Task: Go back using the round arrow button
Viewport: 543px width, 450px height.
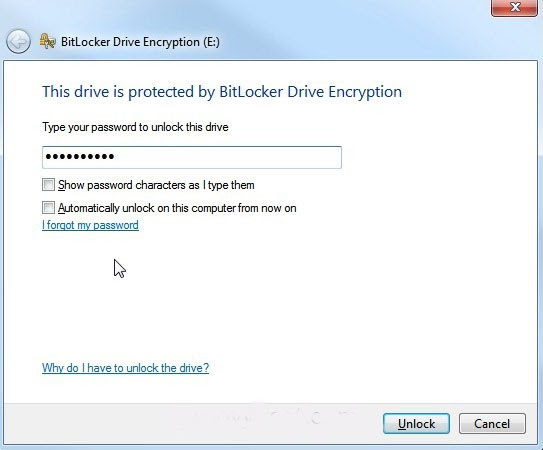Action: pos(18,41)
